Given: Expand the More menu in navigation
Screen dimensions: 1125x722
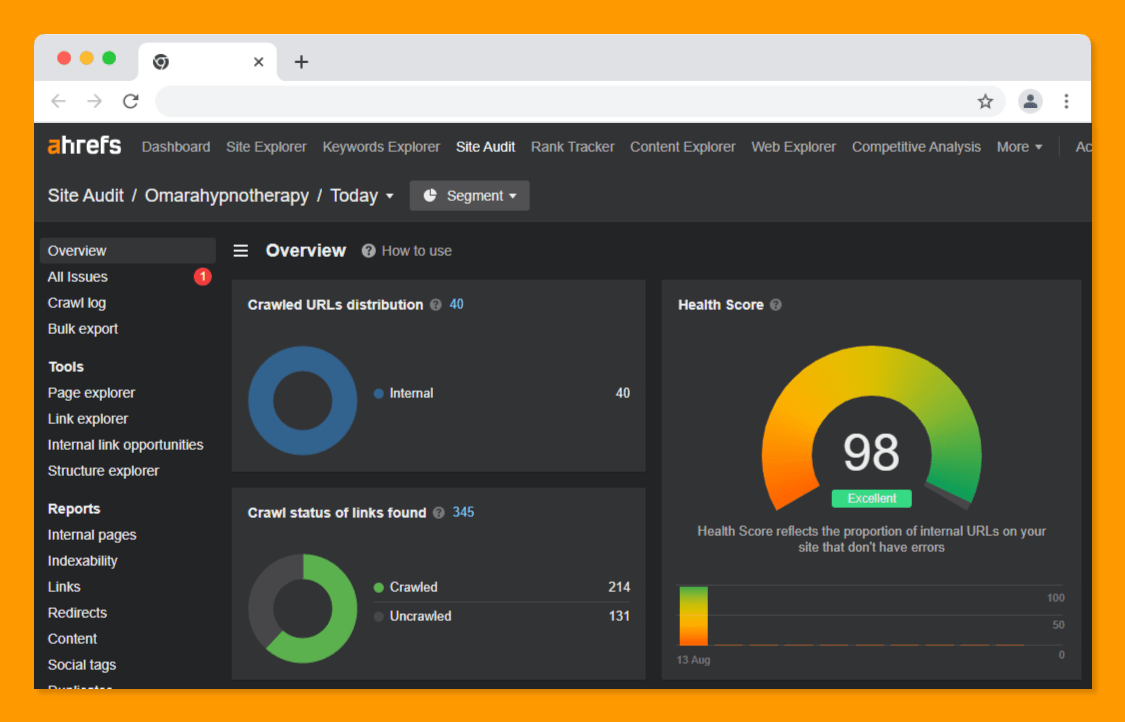Looking at the screenshot, I should 1019,147.
